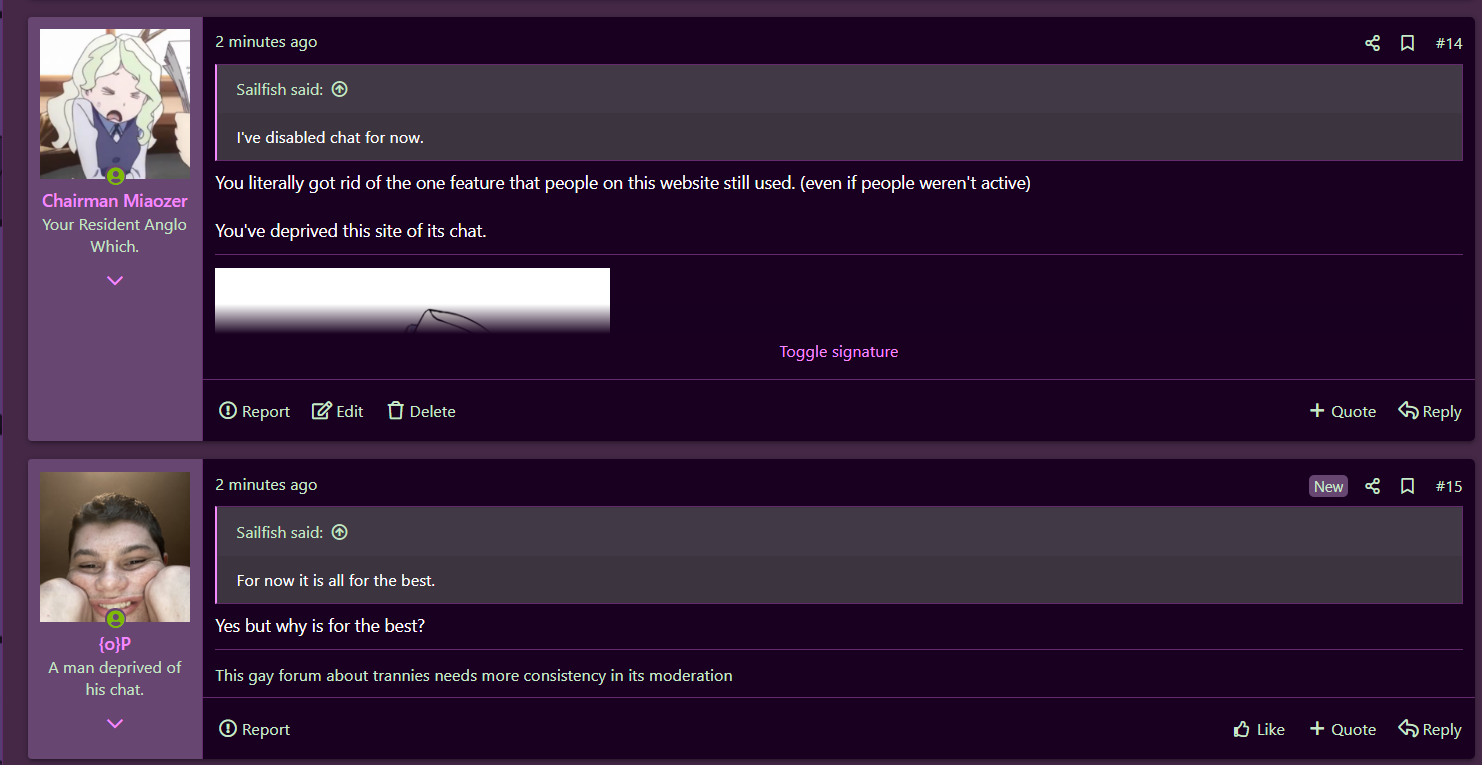Open post number #14 permalink
Image resolution: width=1482 pixels, height=765 pixels.
click(1449, 43)
